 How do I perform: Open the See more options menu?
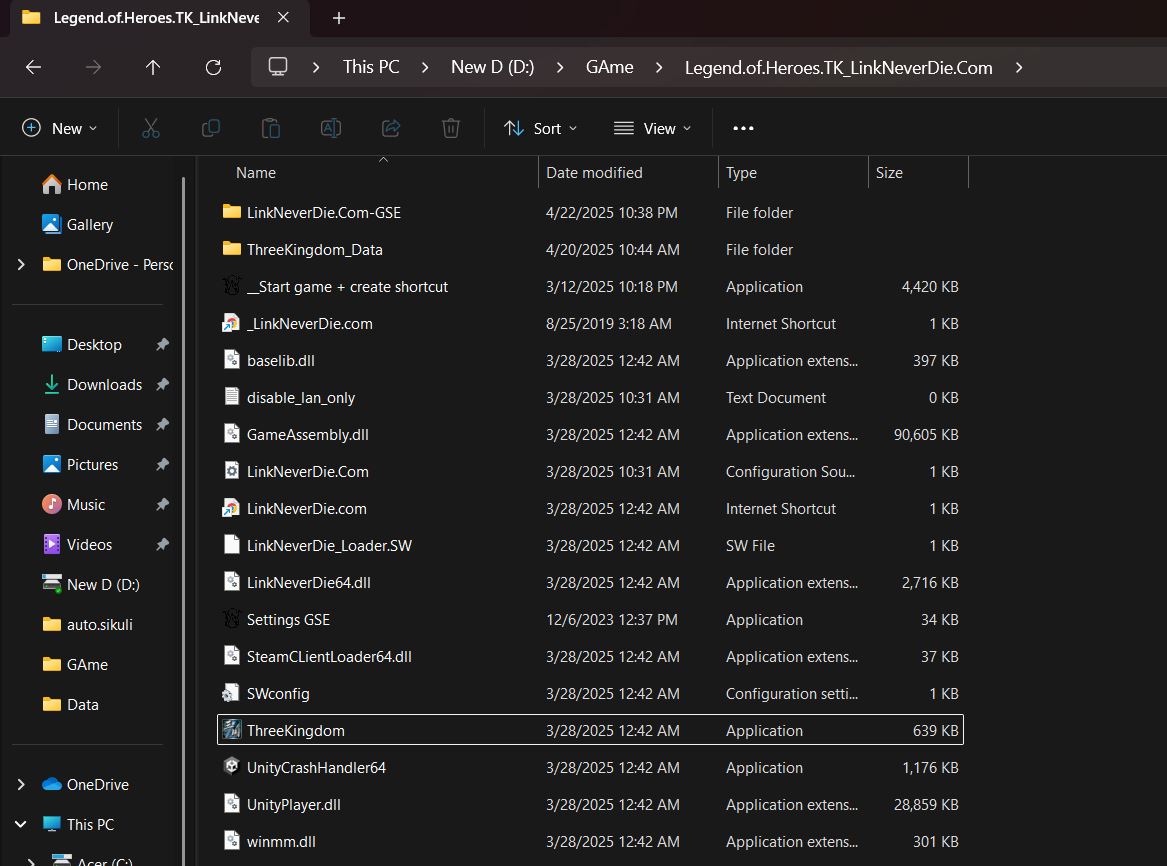[743, 128]
